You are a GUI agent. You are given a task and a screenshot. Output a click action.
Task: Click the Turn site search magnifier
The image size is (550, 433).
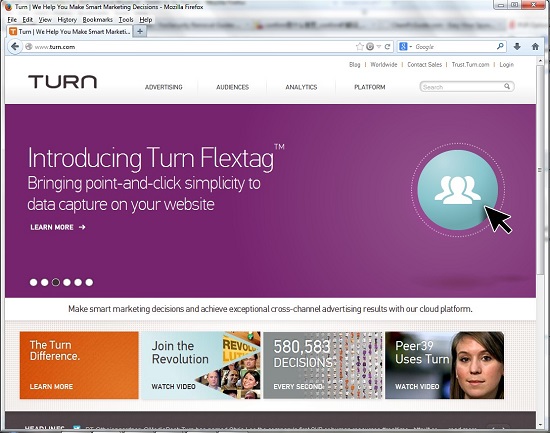click(x=507, y=86)
